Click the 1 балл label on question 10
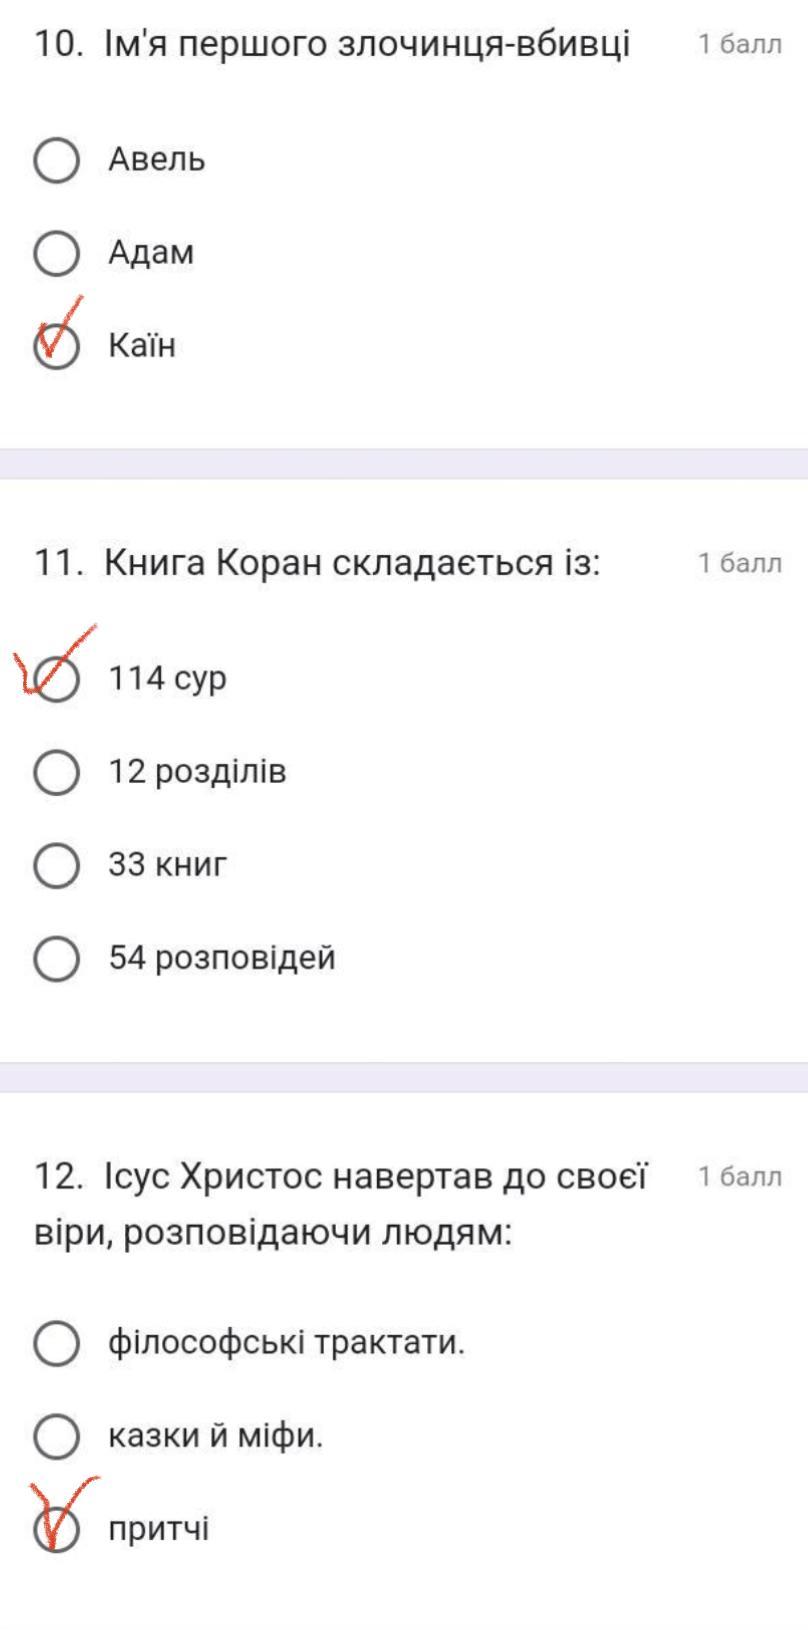 (x=740, y=44)
